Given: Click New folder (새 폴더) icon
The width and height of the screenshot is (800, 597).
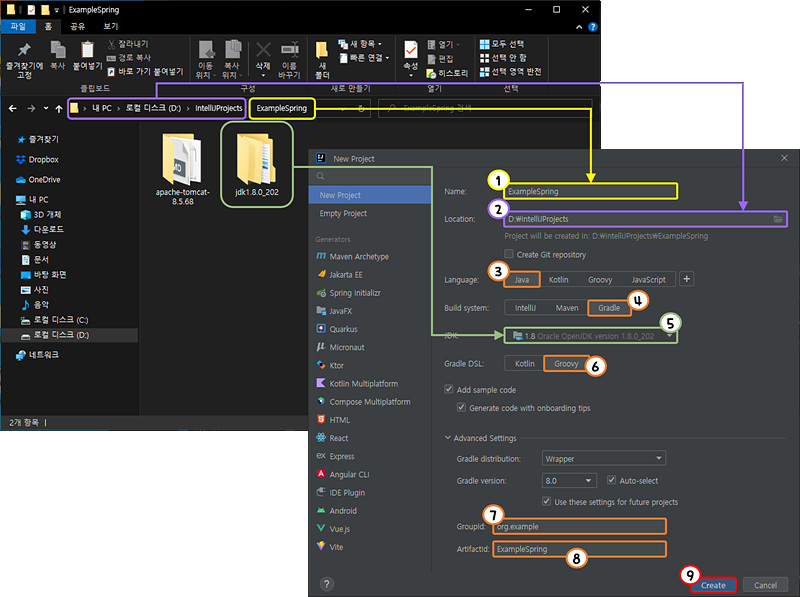Looking at the screenshot, I should coord(322,51).
